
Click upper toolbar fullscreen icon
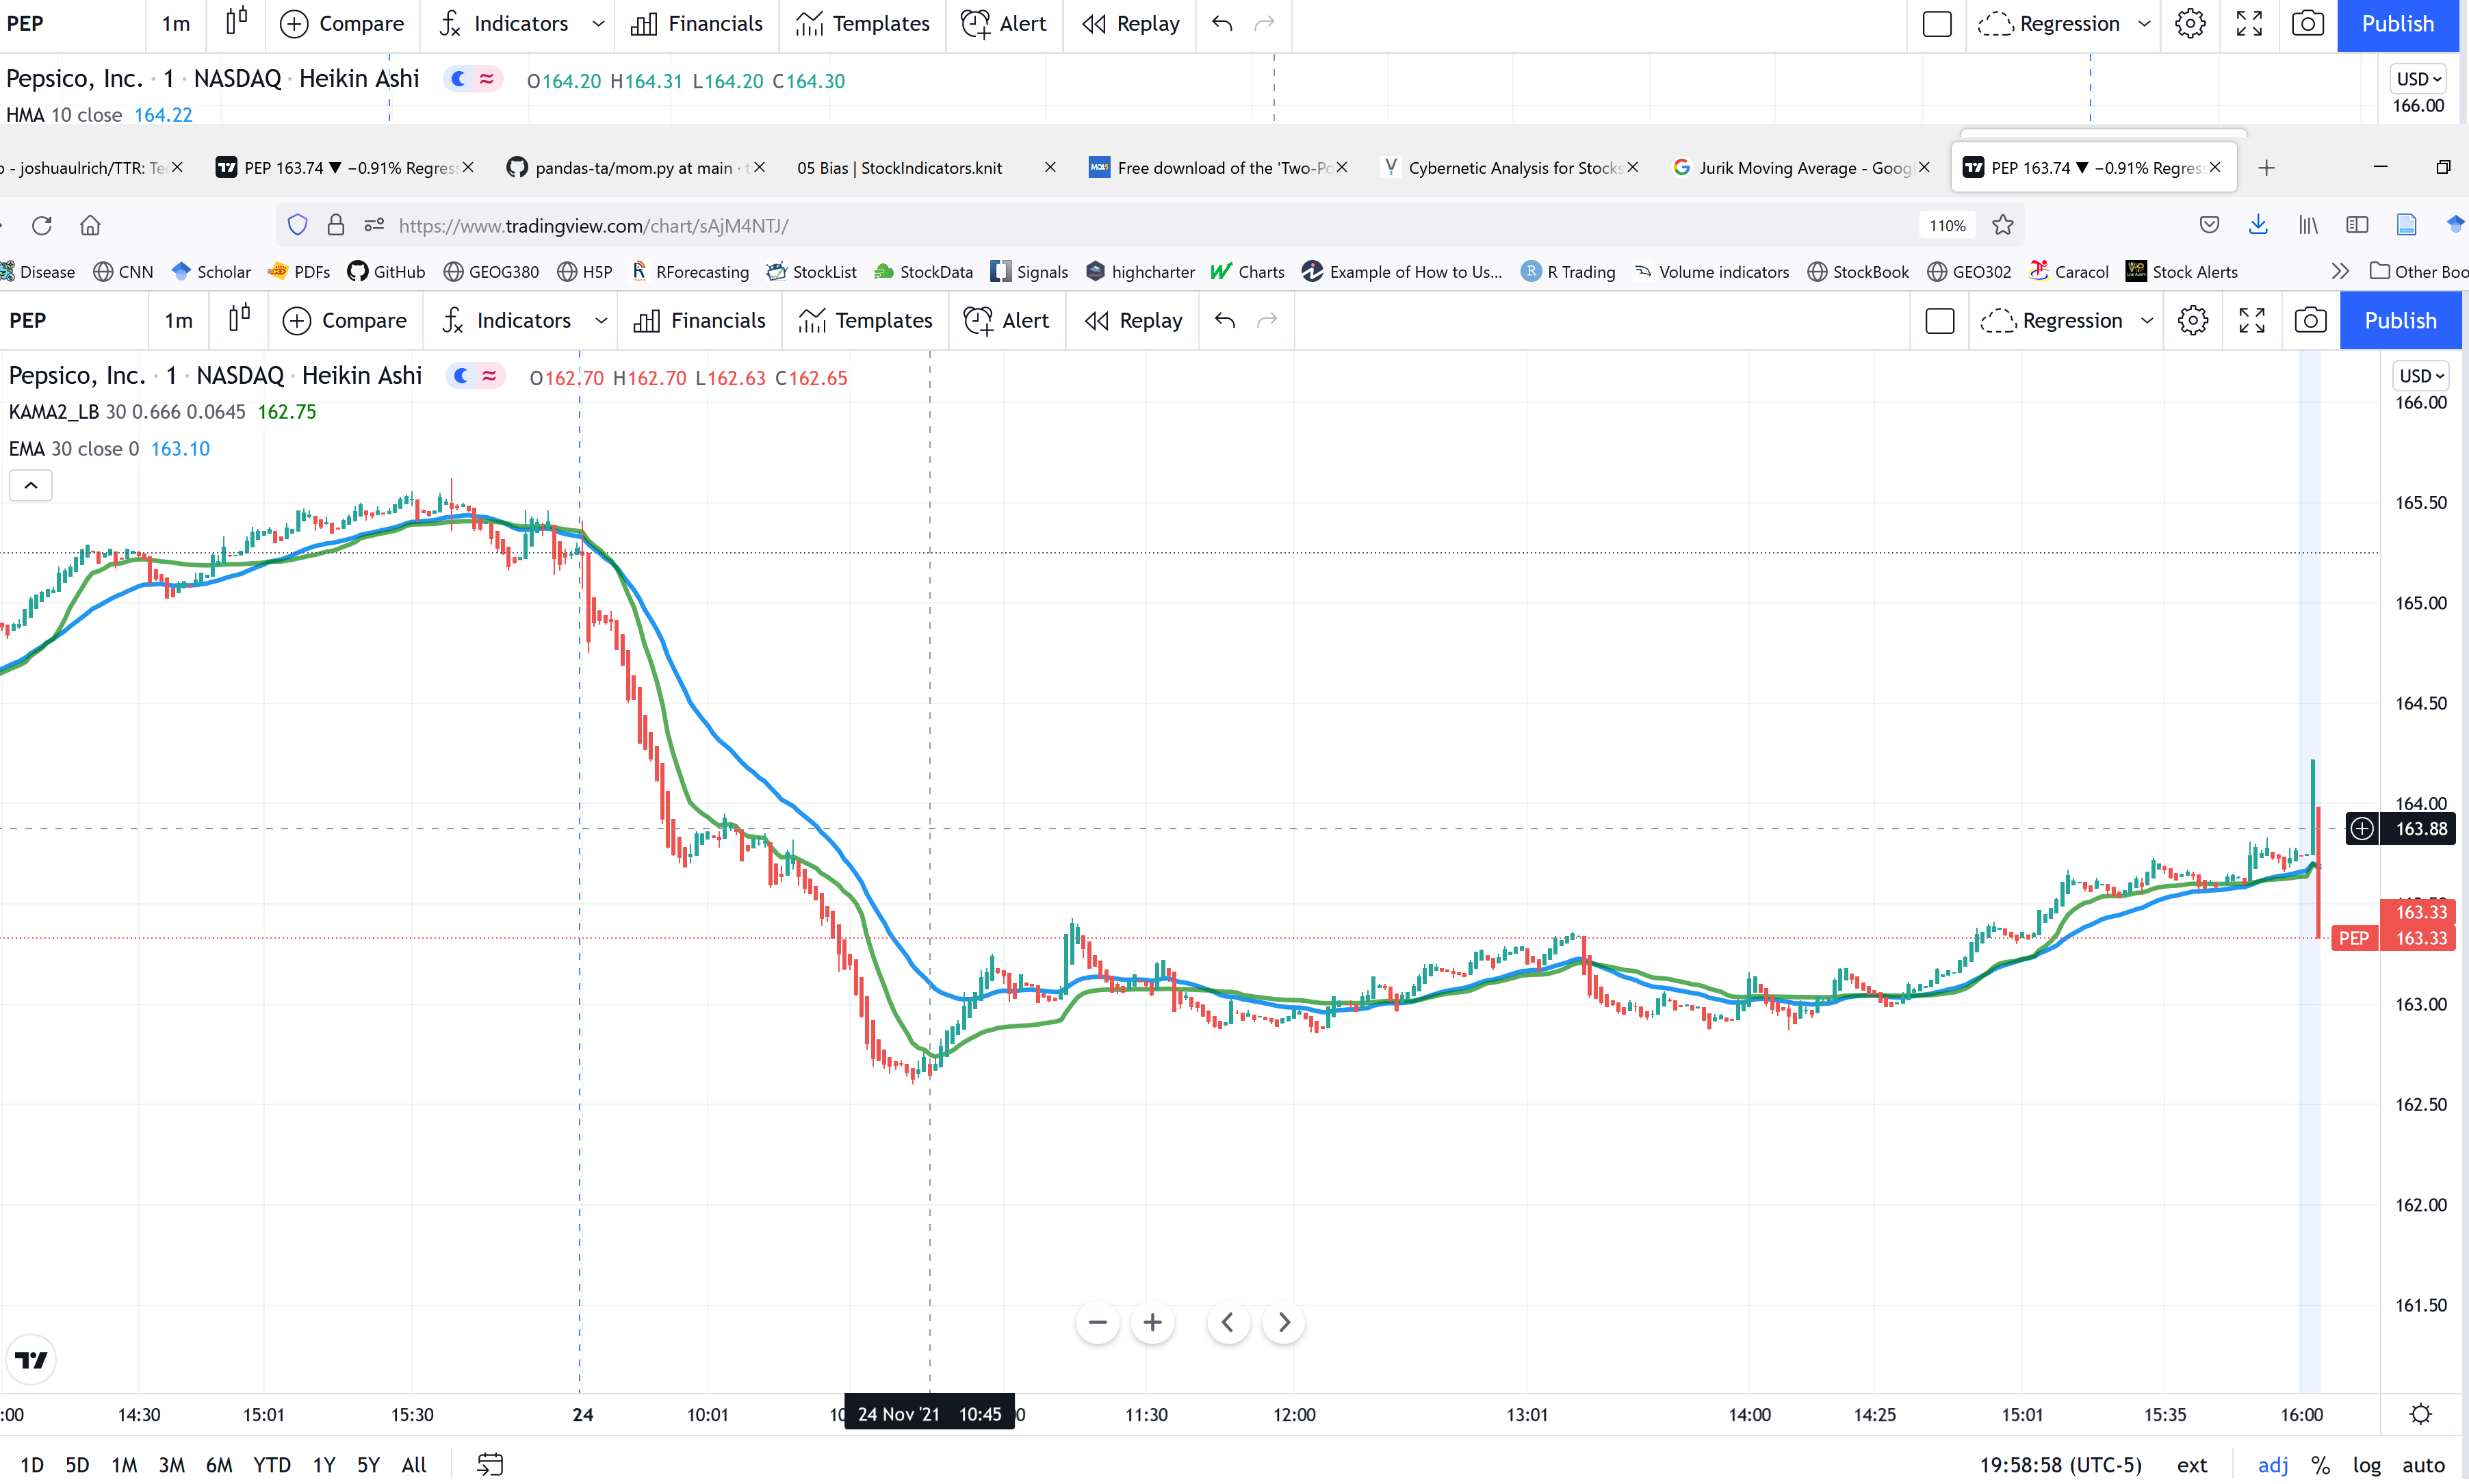point(2249,23)
